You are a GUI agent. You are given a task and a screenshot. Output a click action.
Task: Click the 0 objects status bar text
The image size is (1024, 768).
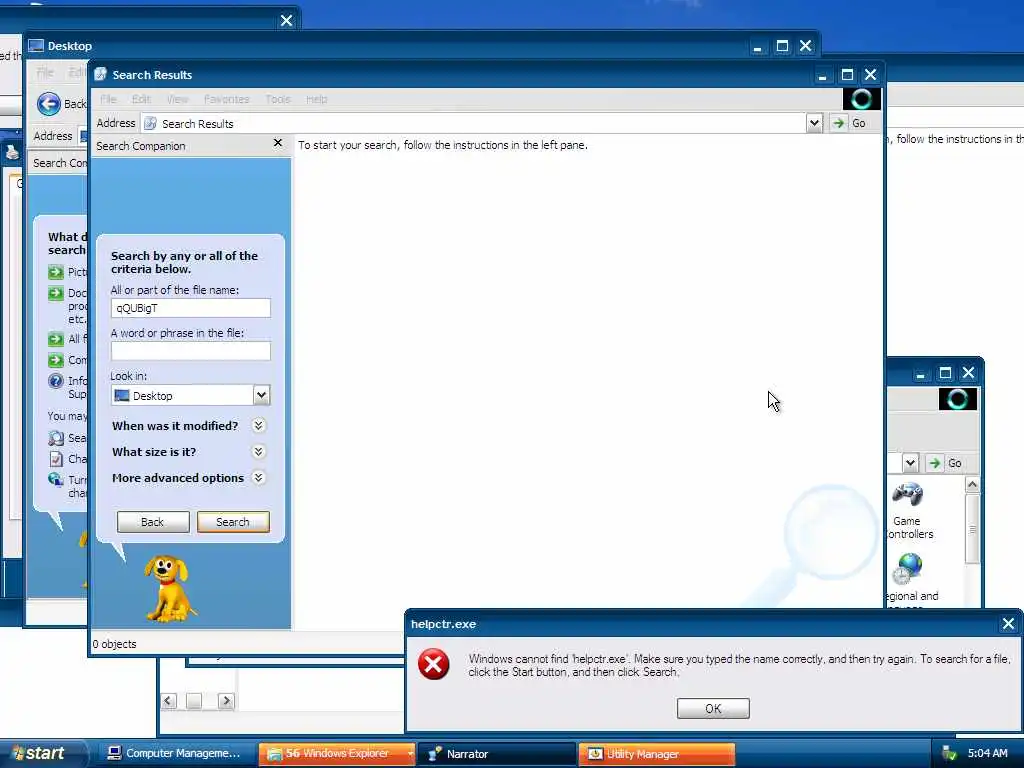pos(115,644)
